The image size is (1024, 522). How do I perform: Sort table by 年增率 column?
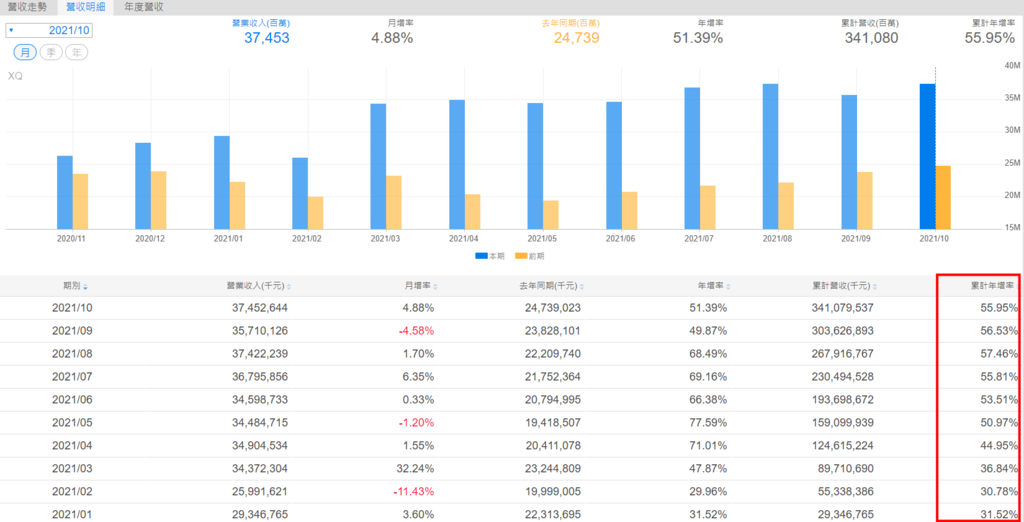714,286
